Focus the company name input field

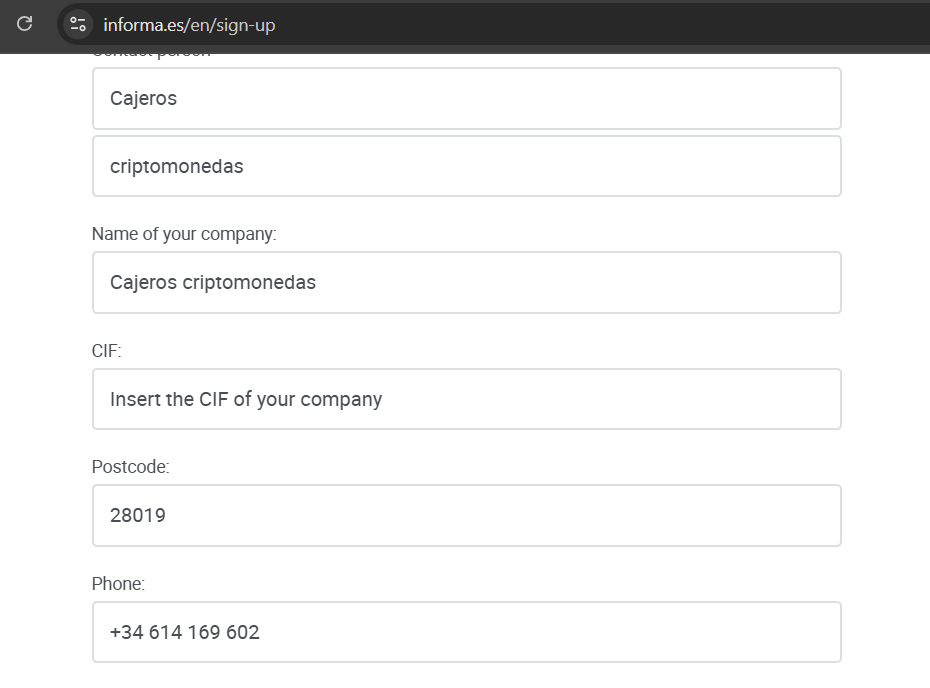(x=467, y=282)
